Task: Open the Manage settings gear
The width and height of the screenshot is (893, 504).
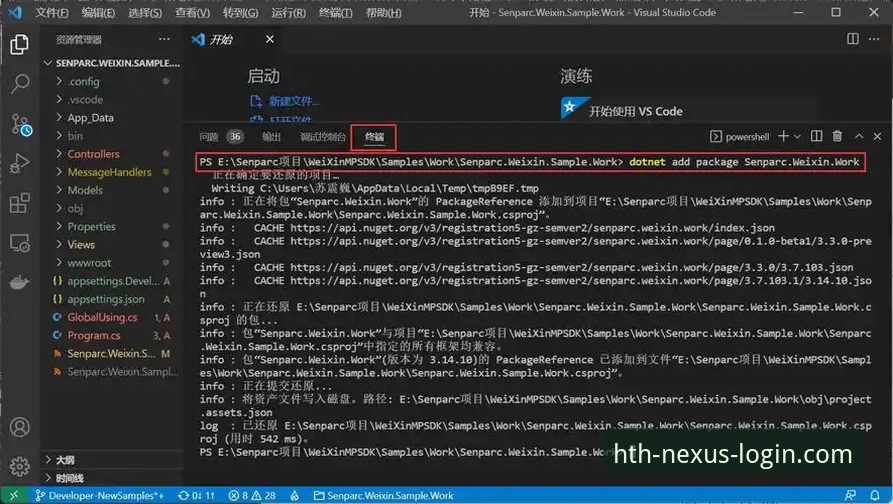Action: (x=19, y=466)
